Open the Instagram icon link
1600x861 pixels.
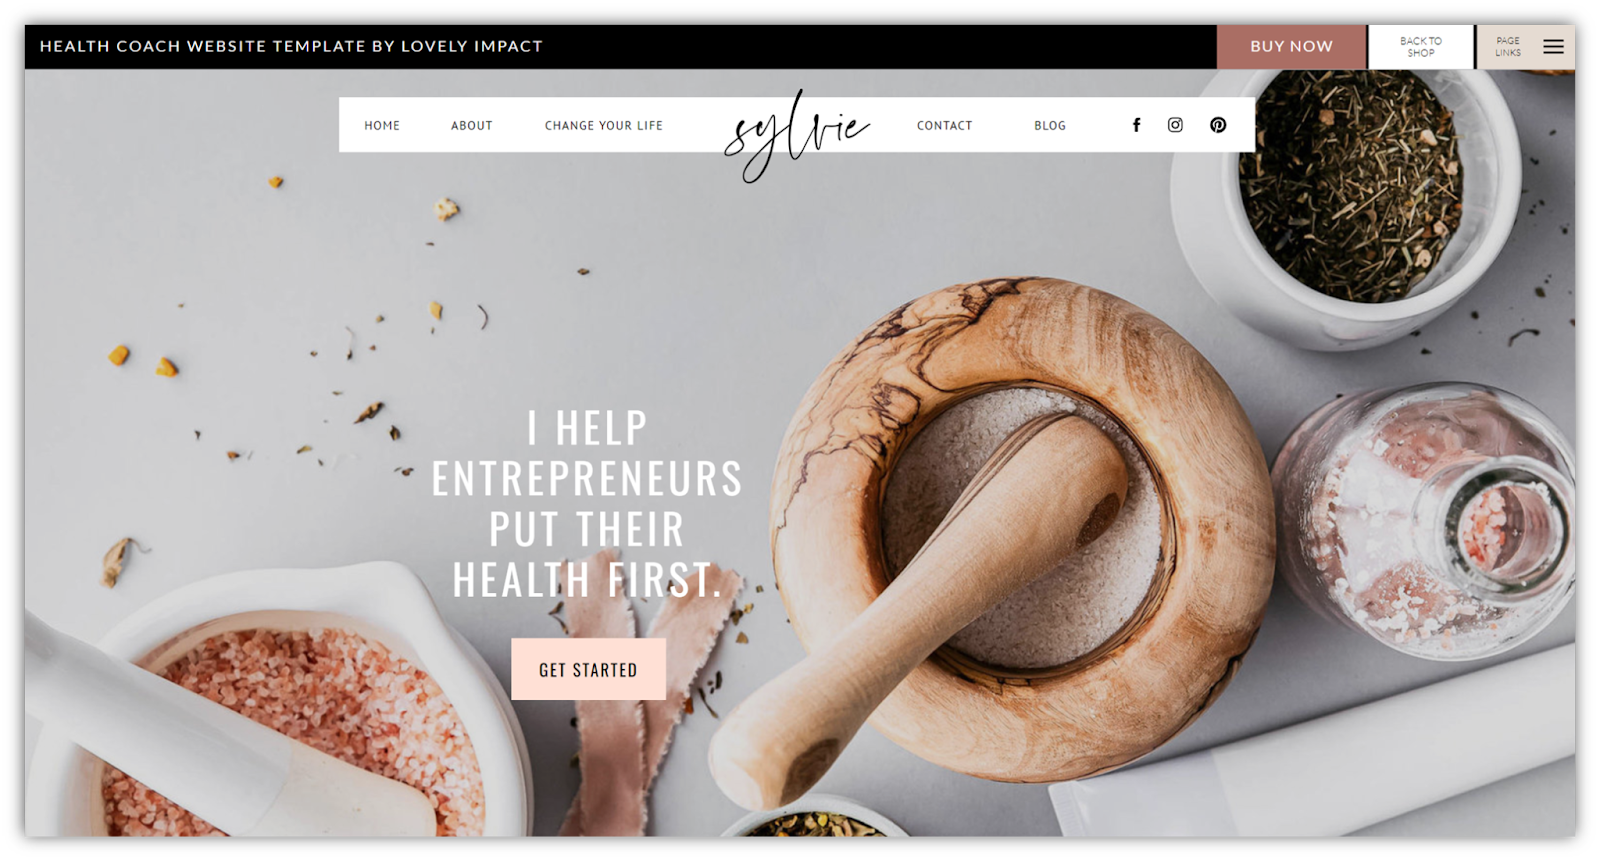click(x=1175, y=125)
